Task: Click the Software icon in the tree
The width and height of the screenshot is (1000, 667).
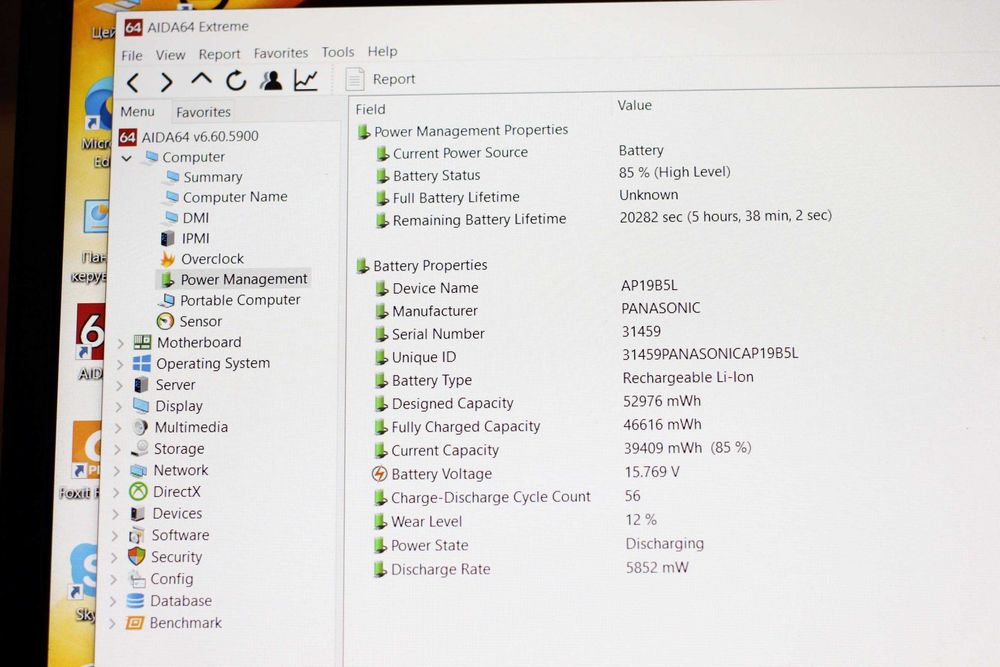Action: click(x=136, y=536)
